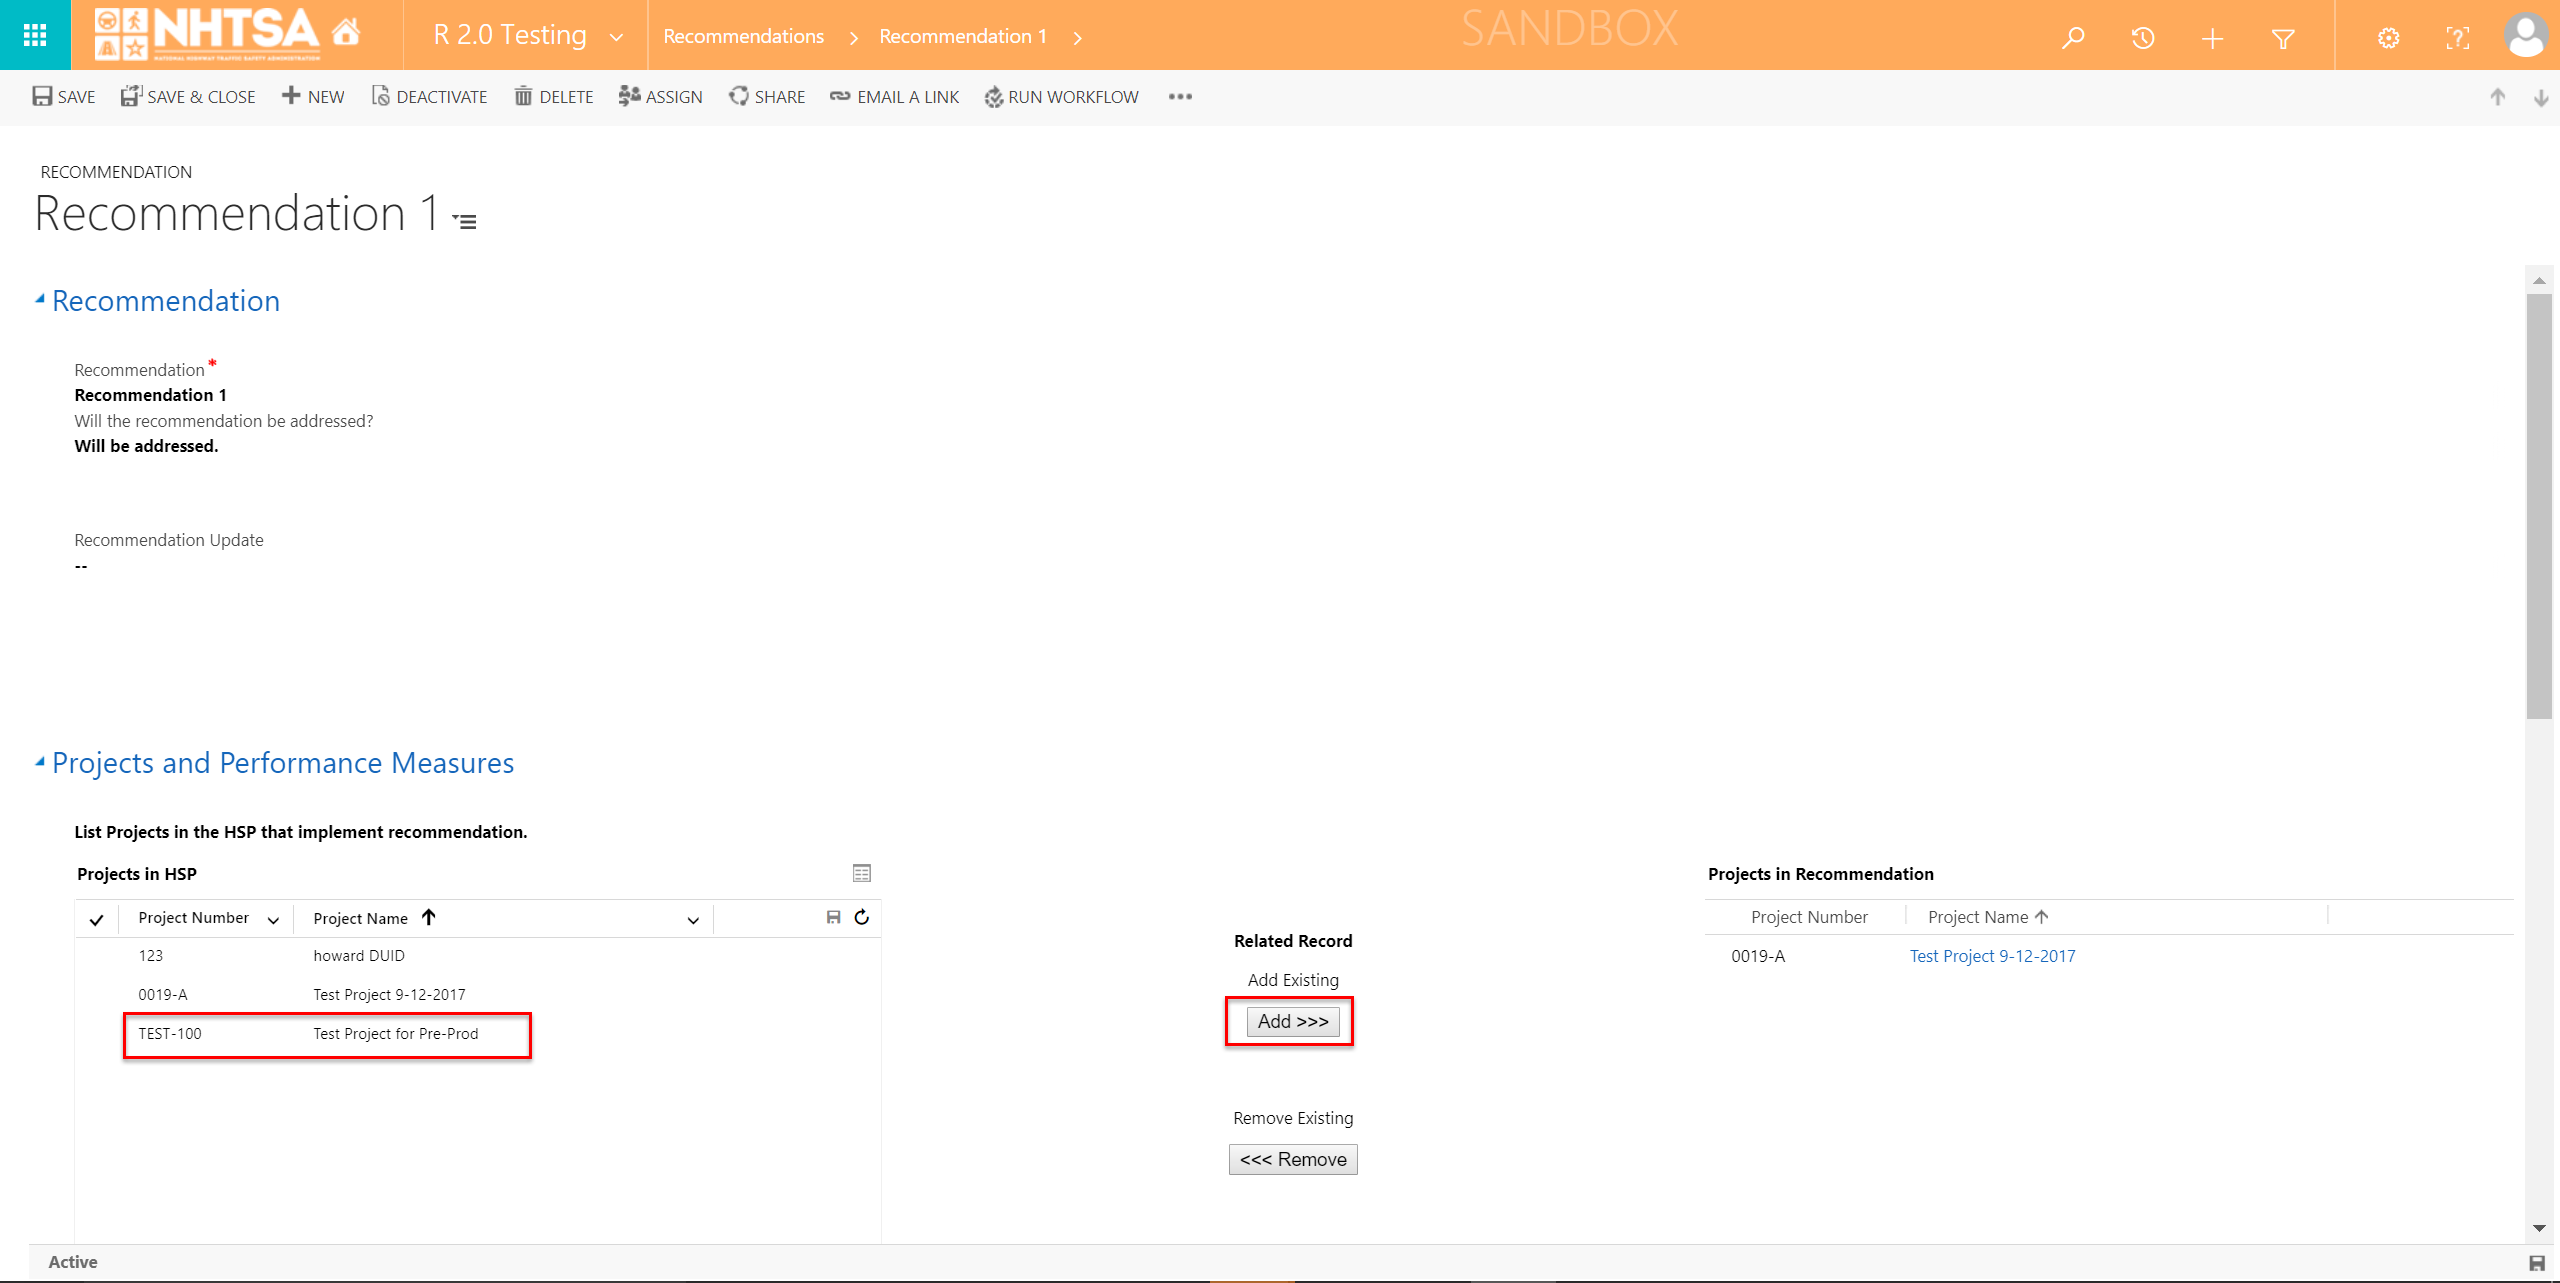Screen dimensions: 2560x1283
Task: Expand the R 2.0 Testing dropdown
Action: 616,37
